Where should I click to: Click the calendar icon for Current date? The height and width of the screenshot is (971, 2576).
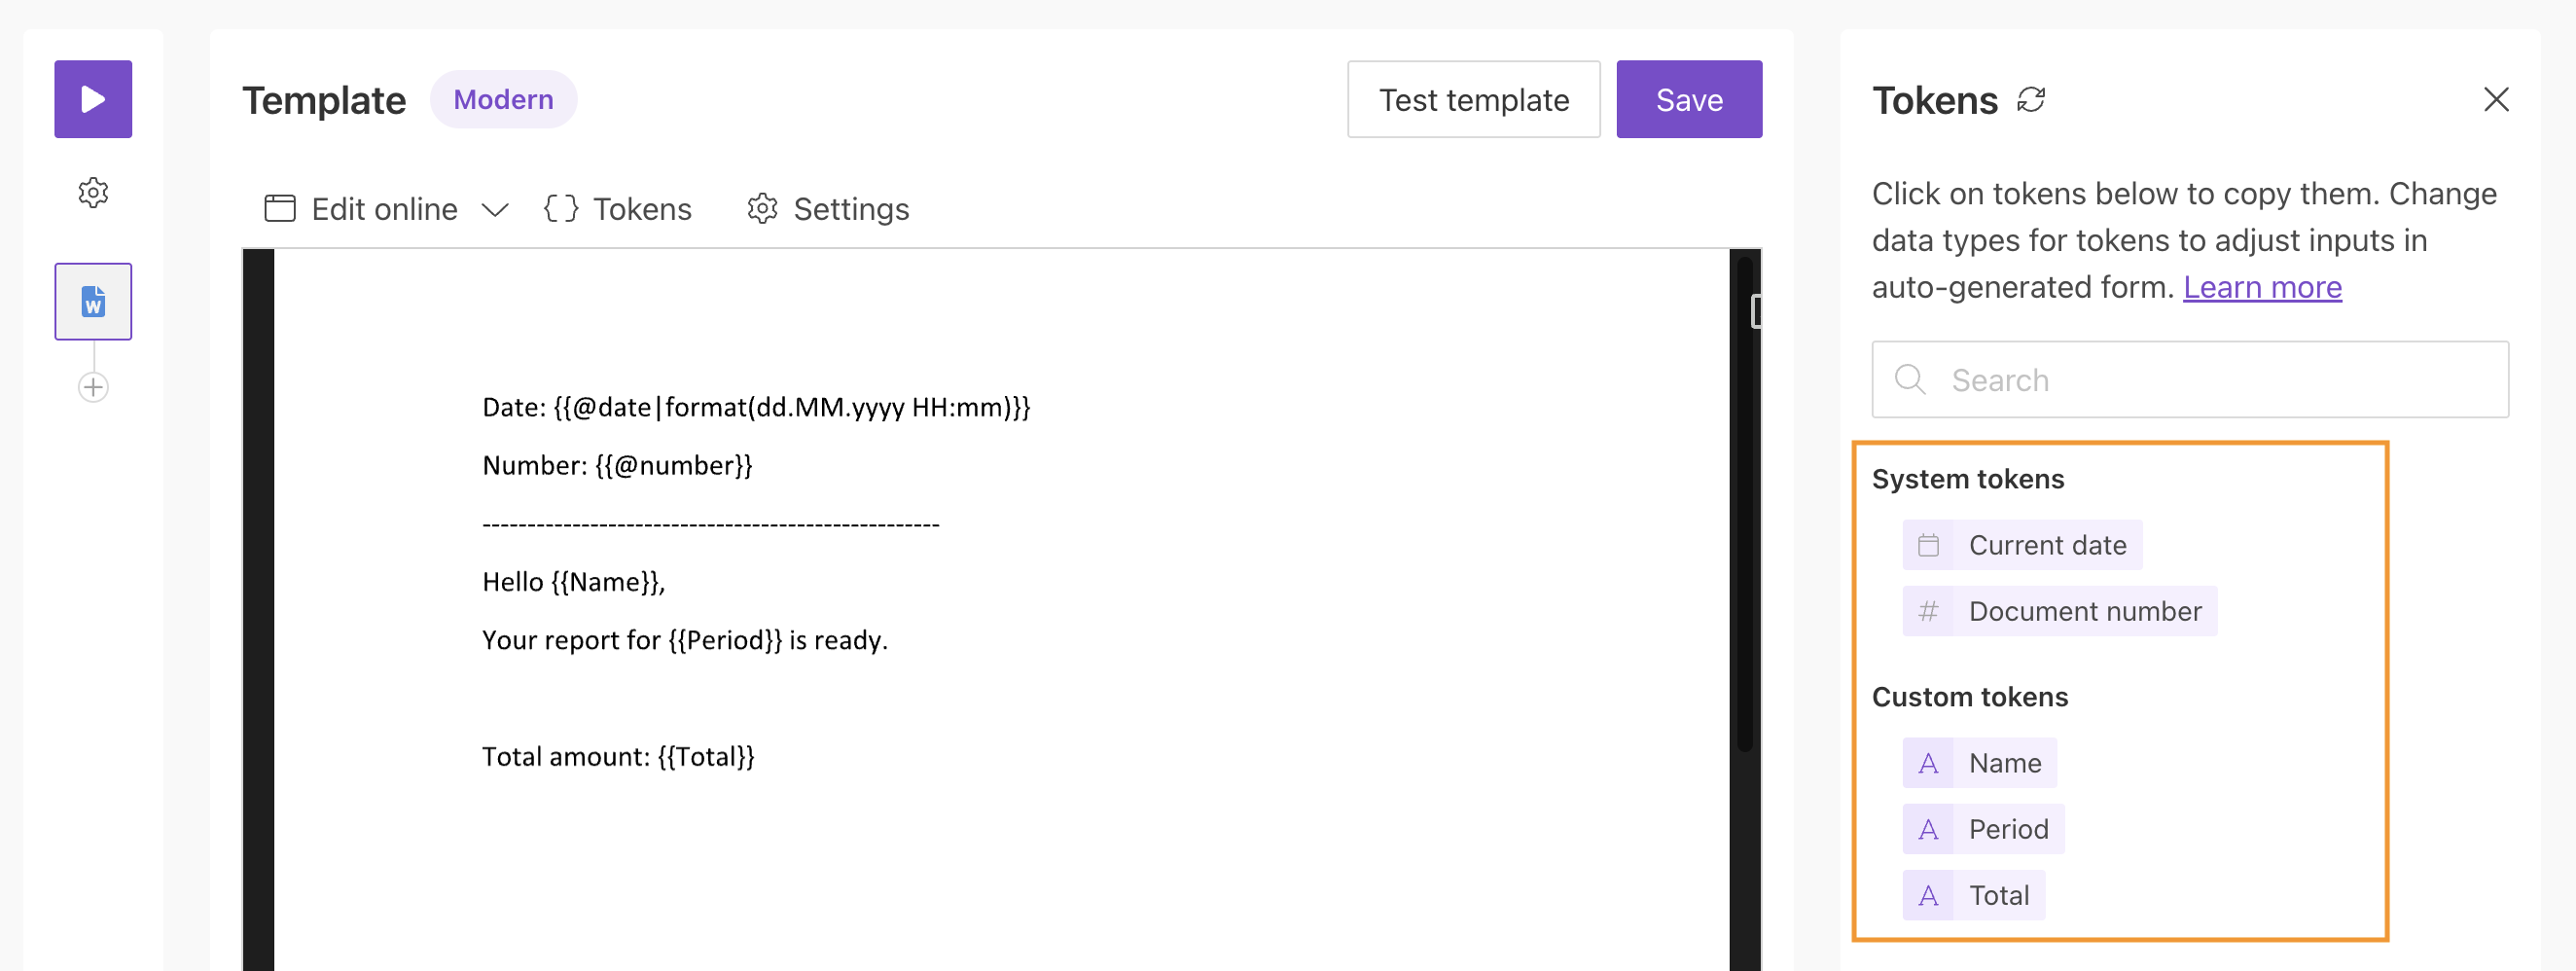click(x=1928, y=545)
